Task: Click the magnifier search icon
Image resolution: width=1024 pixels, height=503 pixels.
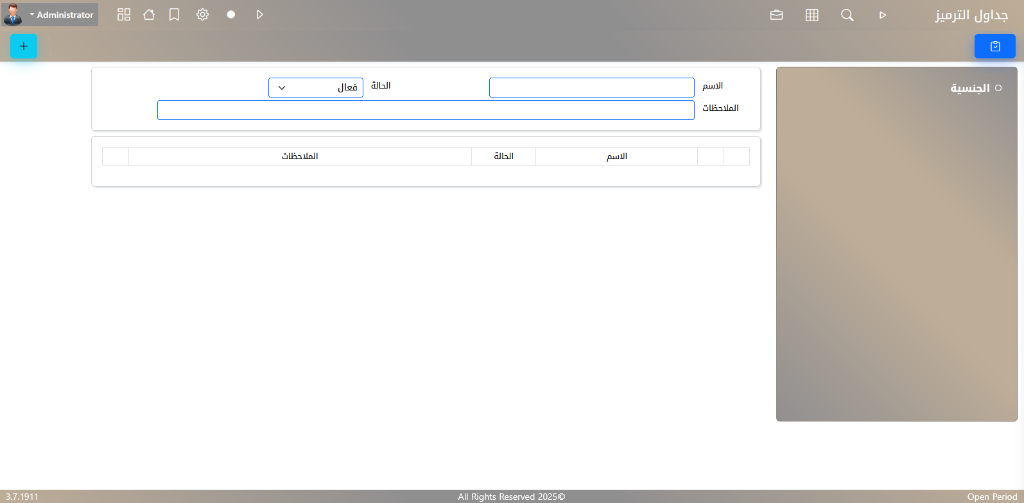Action: coord(847,15)
